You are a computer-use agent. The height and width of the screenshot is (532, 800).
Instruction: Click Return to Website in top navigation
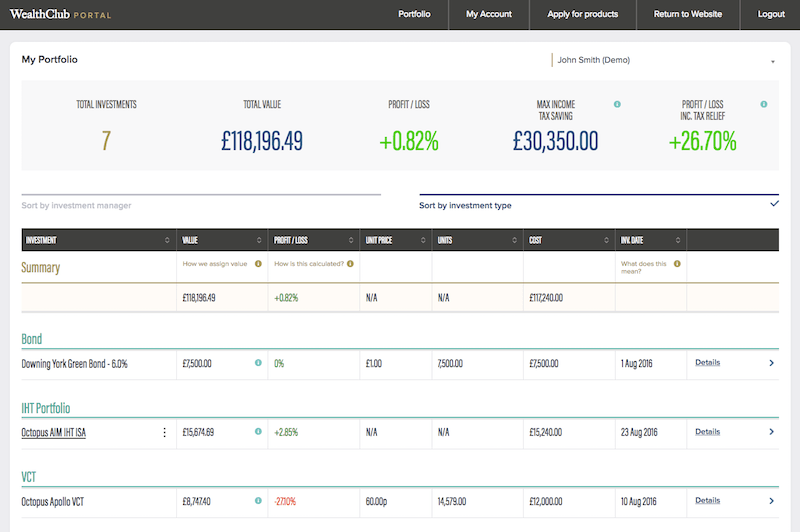point(688,14)
